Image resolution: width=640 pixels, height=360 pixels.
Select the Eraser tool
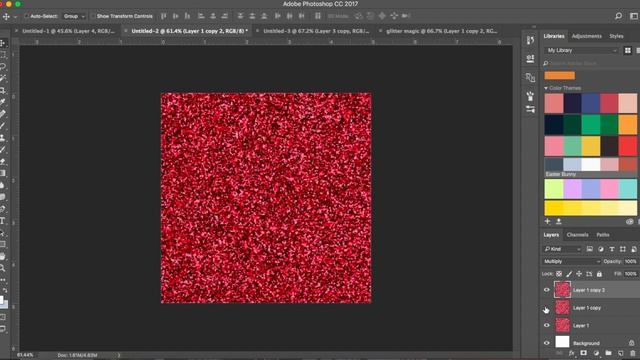[x=2, y=161]
